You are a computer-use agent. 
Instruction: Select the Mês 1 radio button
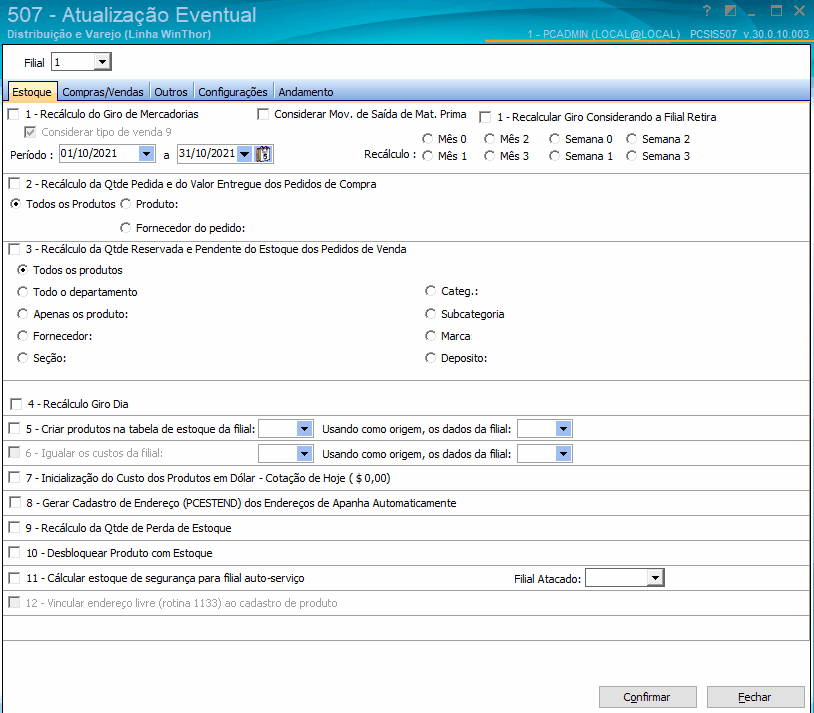427,156
